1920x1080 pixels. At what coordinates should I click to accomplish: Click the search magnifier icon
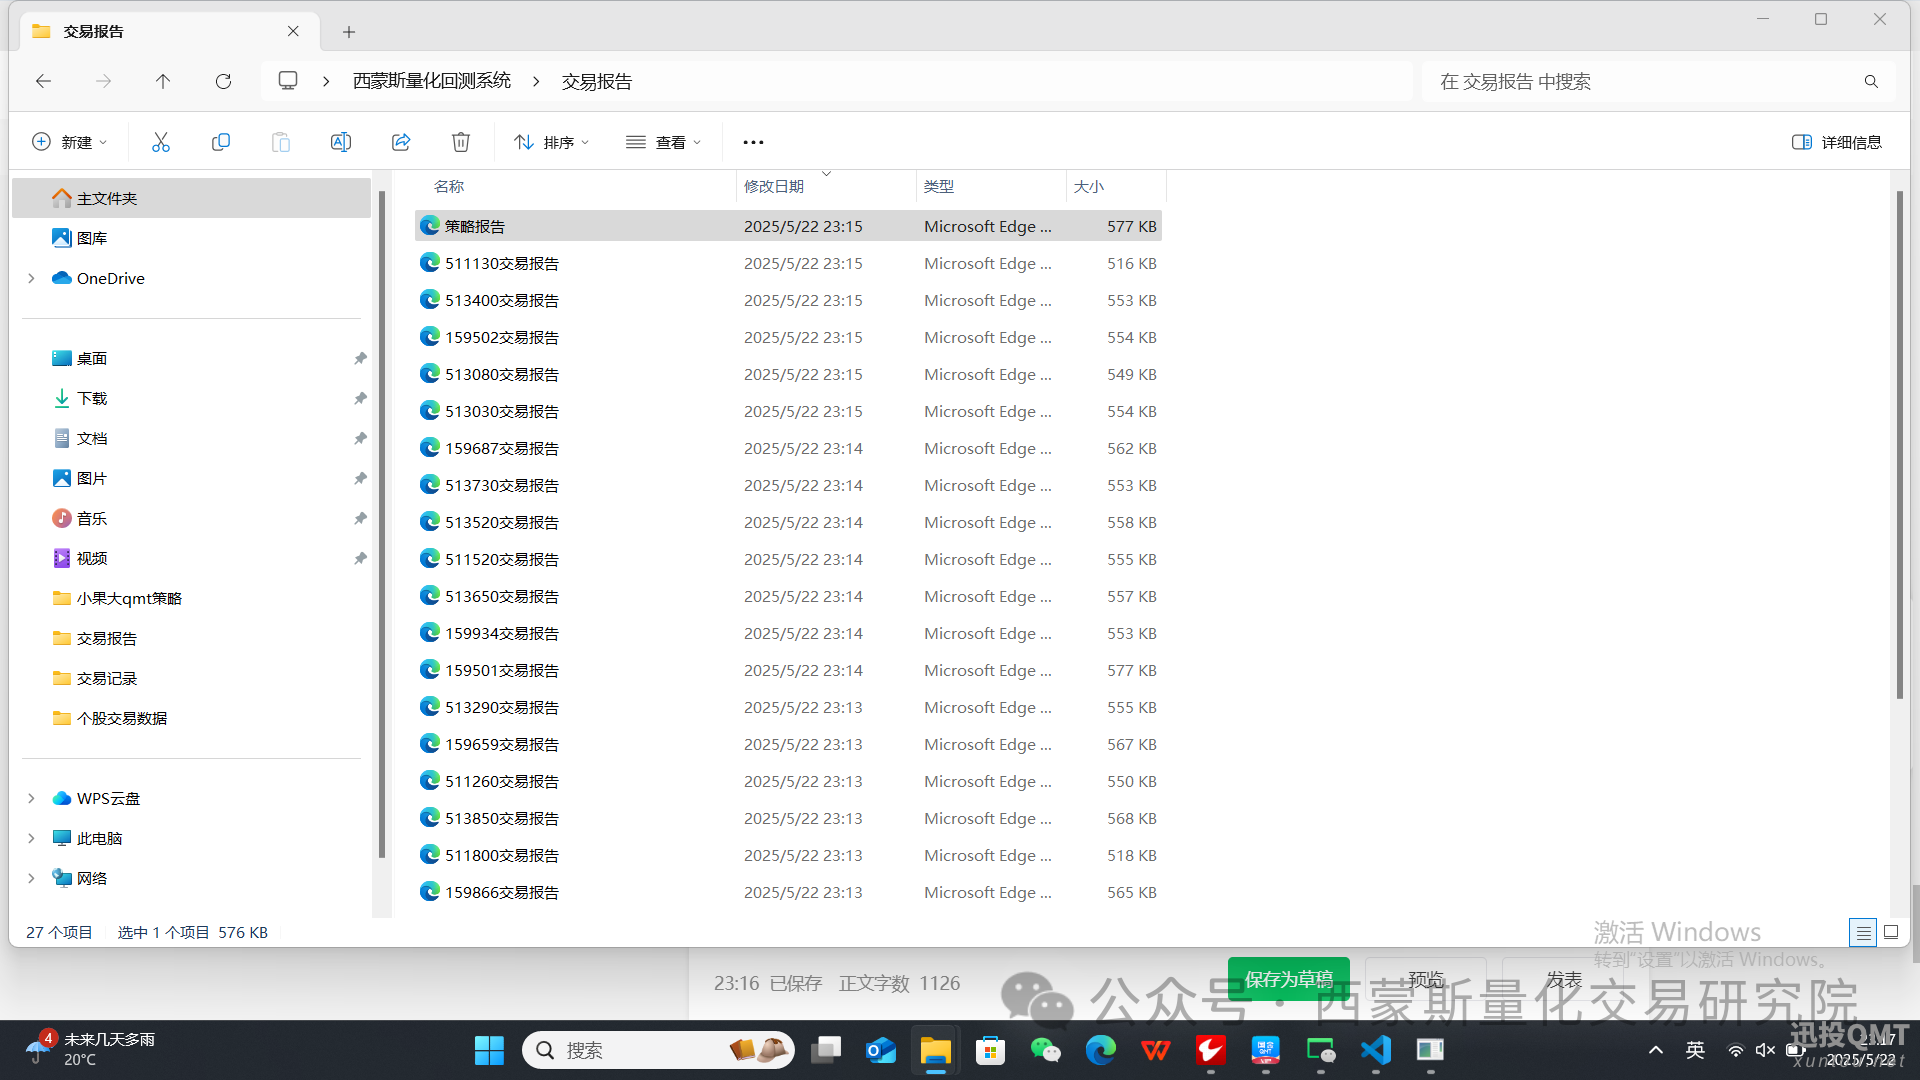point(1871,81)
